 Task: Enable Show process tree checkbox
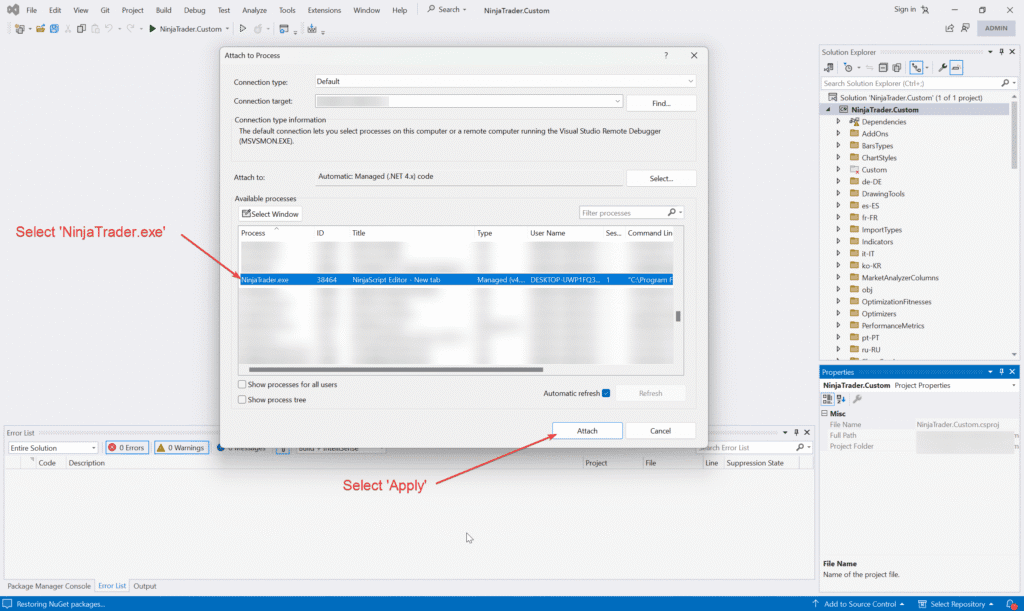[242, 400]
